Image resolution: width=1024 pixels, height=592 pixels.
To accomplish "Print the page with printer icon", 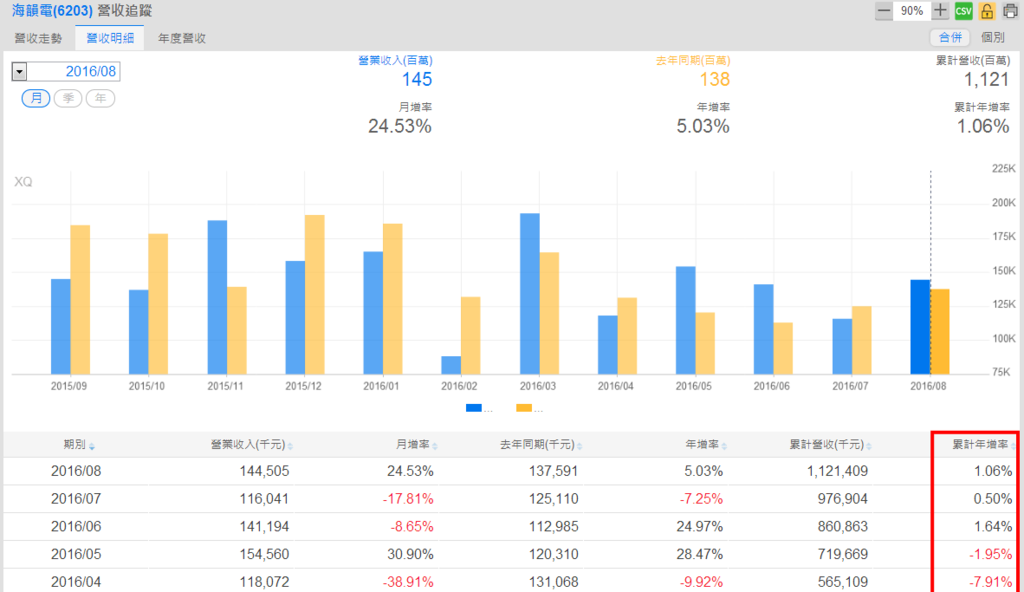I will pos(1010,11).
